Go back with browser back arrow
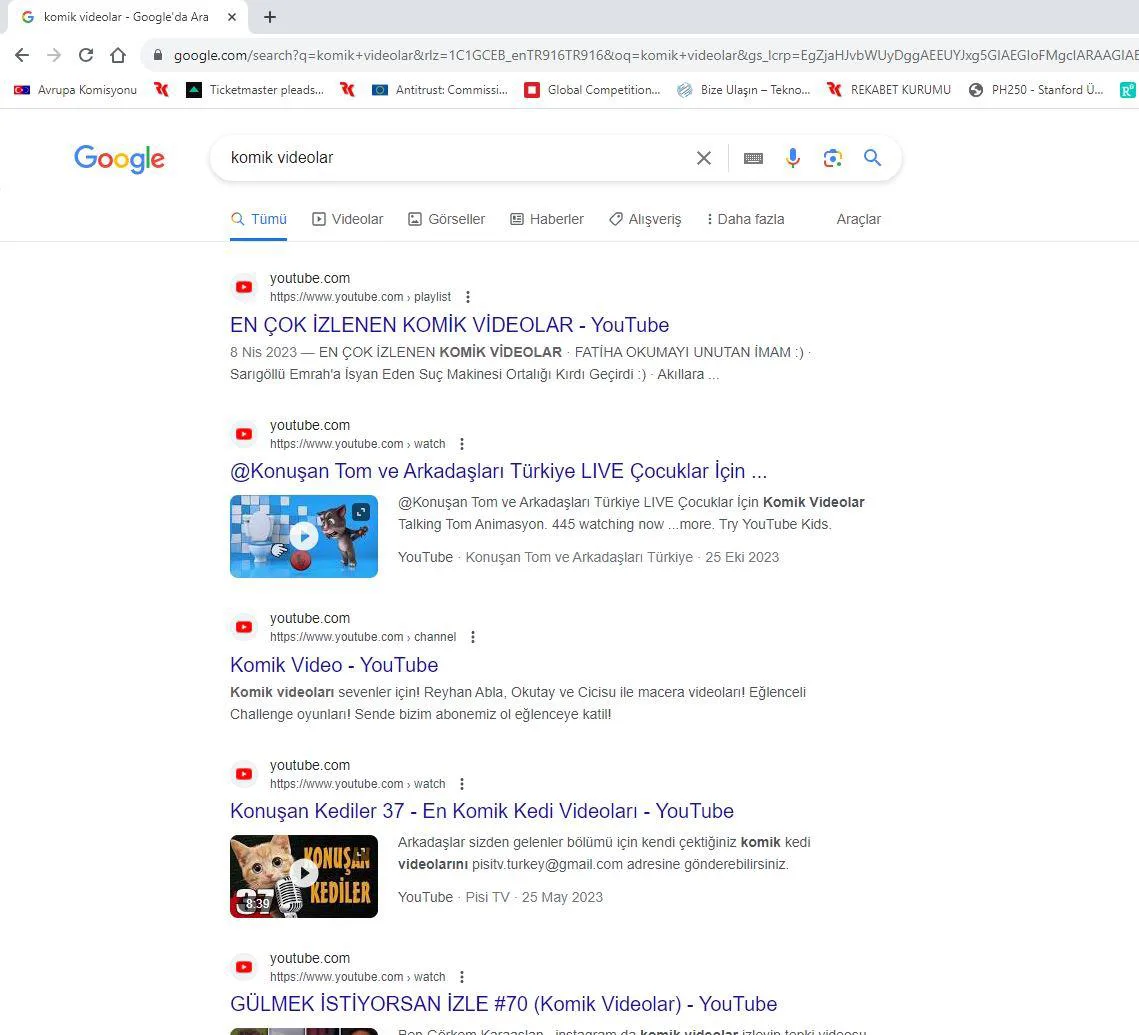The height and width of the screenshot is (1035, 1139). click(22, 55)
